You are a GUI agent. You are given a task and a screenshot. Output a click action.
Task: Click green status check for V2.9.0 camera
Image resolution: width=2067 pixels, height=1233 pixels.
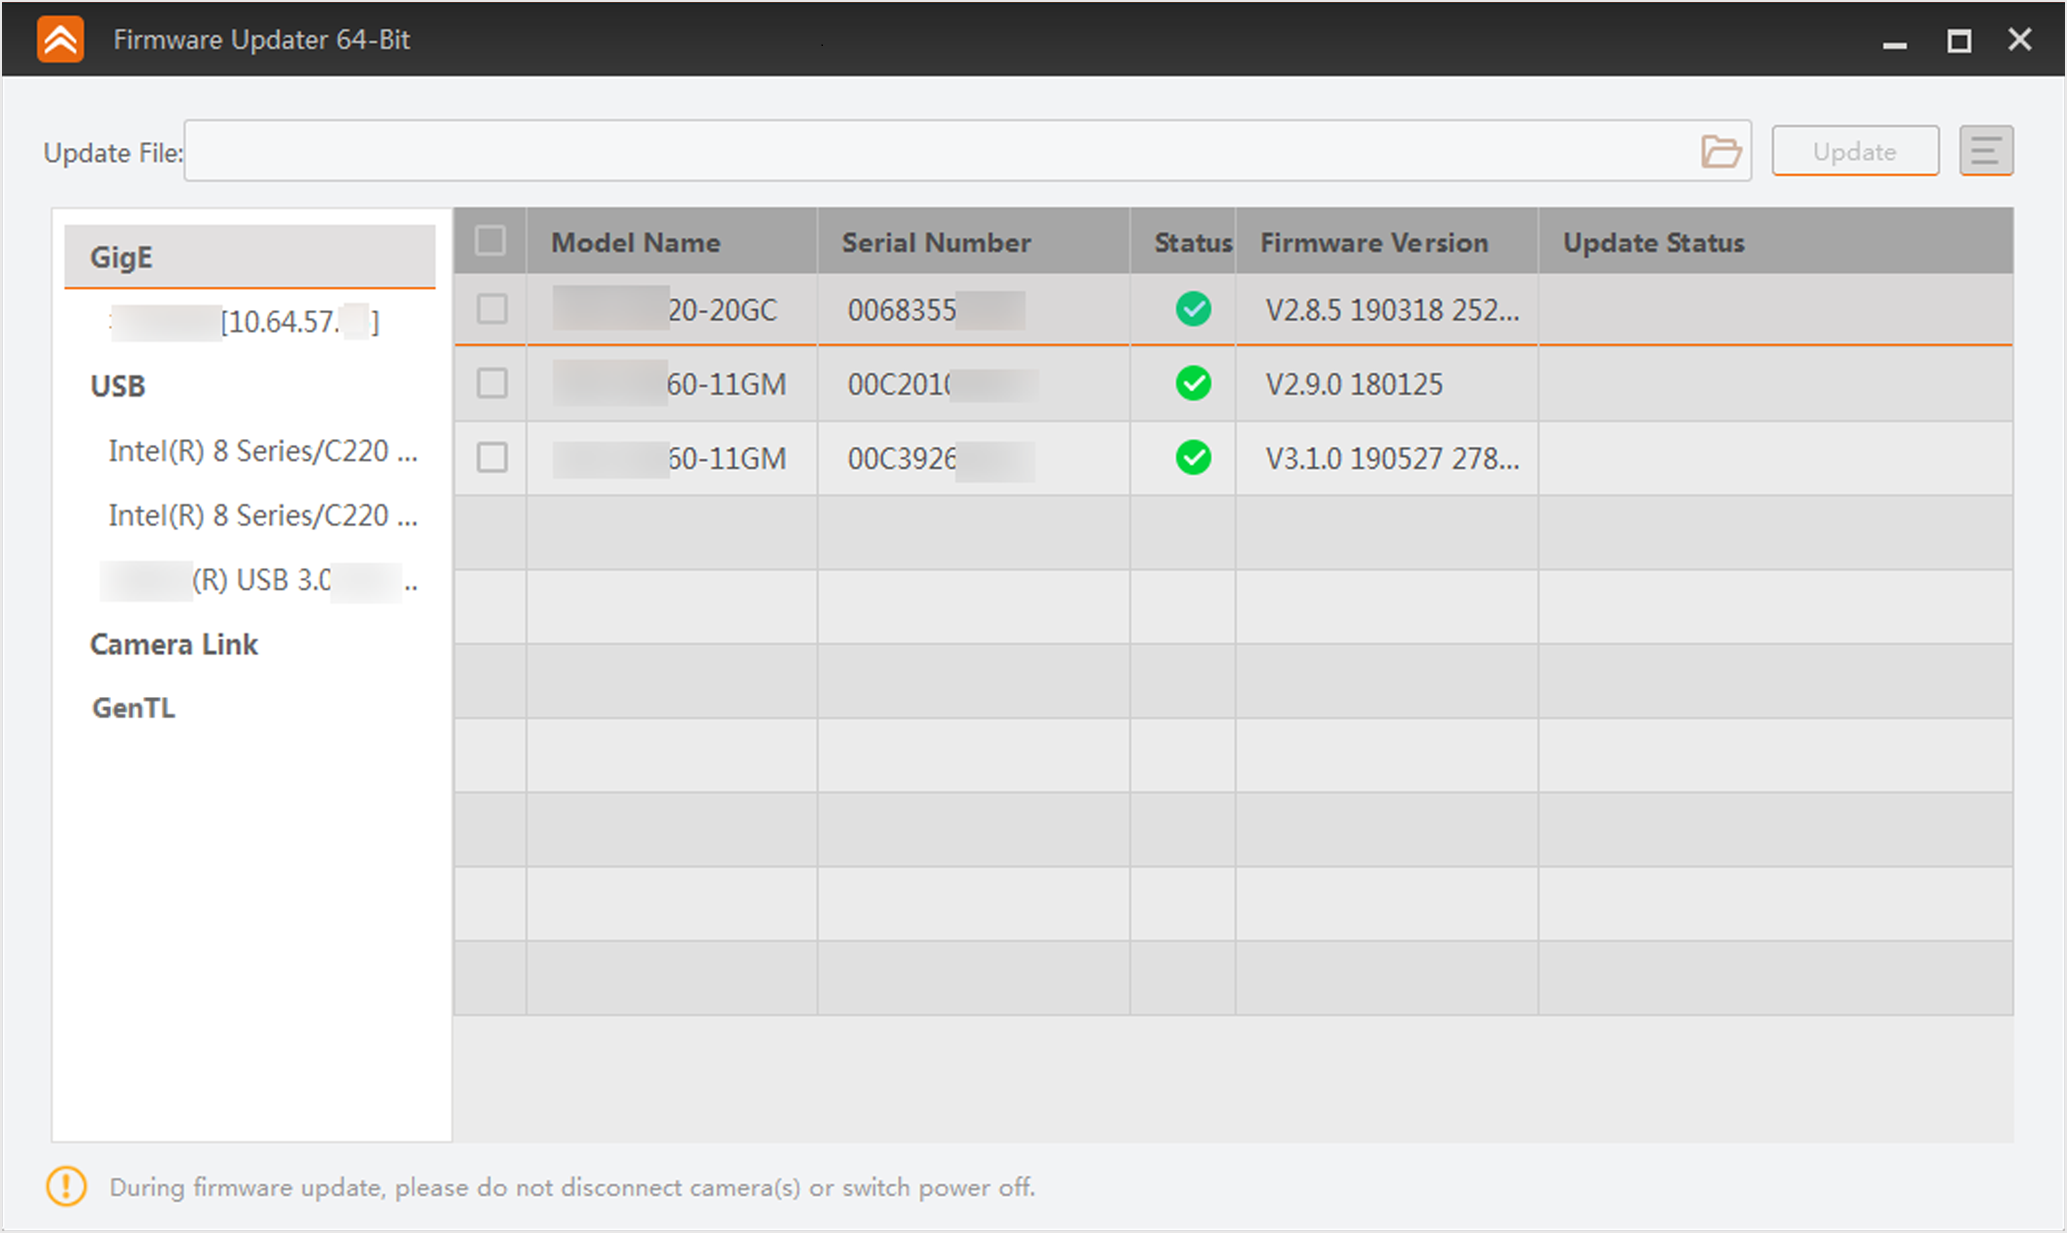coord(1193,384)
